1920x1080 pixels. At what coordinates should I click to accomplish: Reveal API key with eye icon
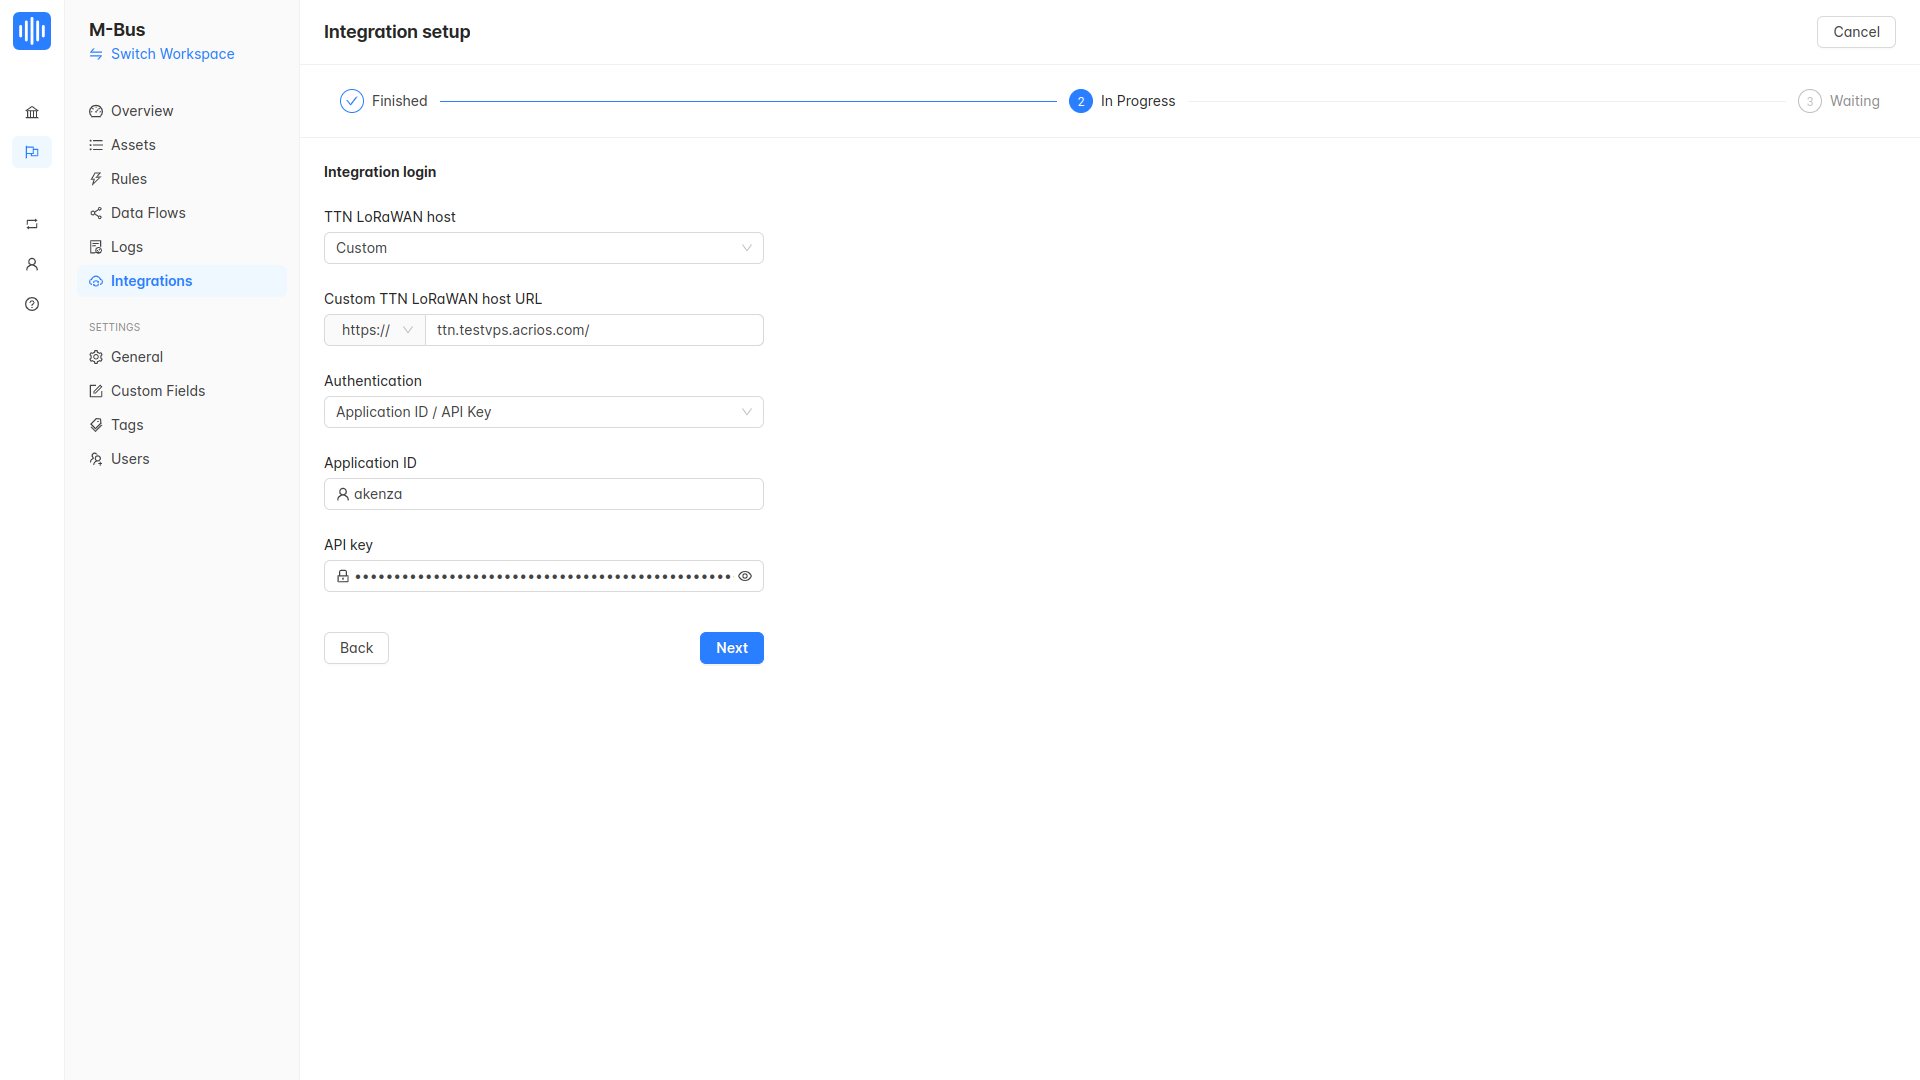coord(745,576)
